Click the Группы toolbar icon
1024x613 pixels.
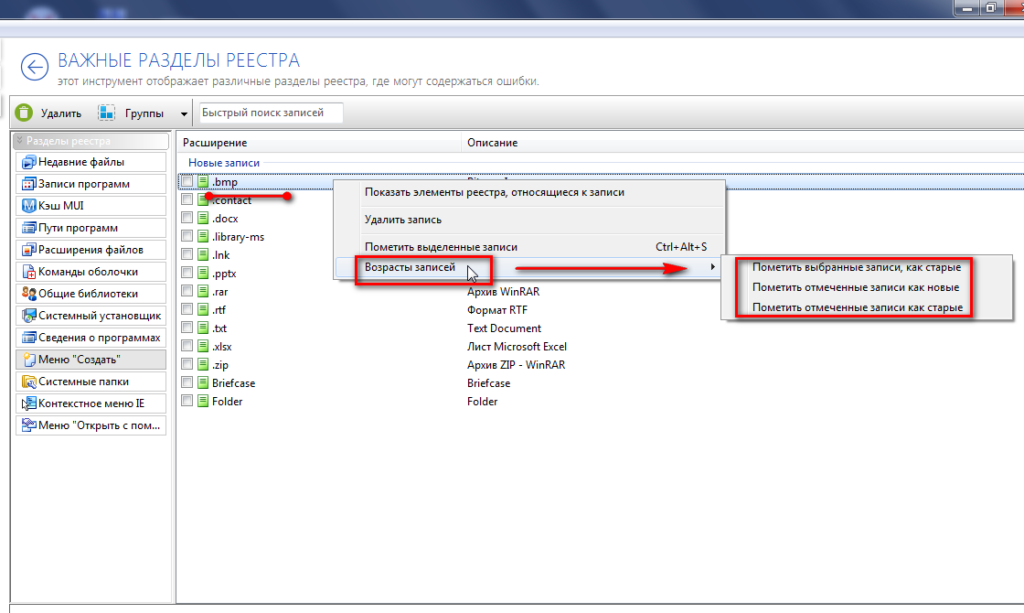click(x=107, y=113)
